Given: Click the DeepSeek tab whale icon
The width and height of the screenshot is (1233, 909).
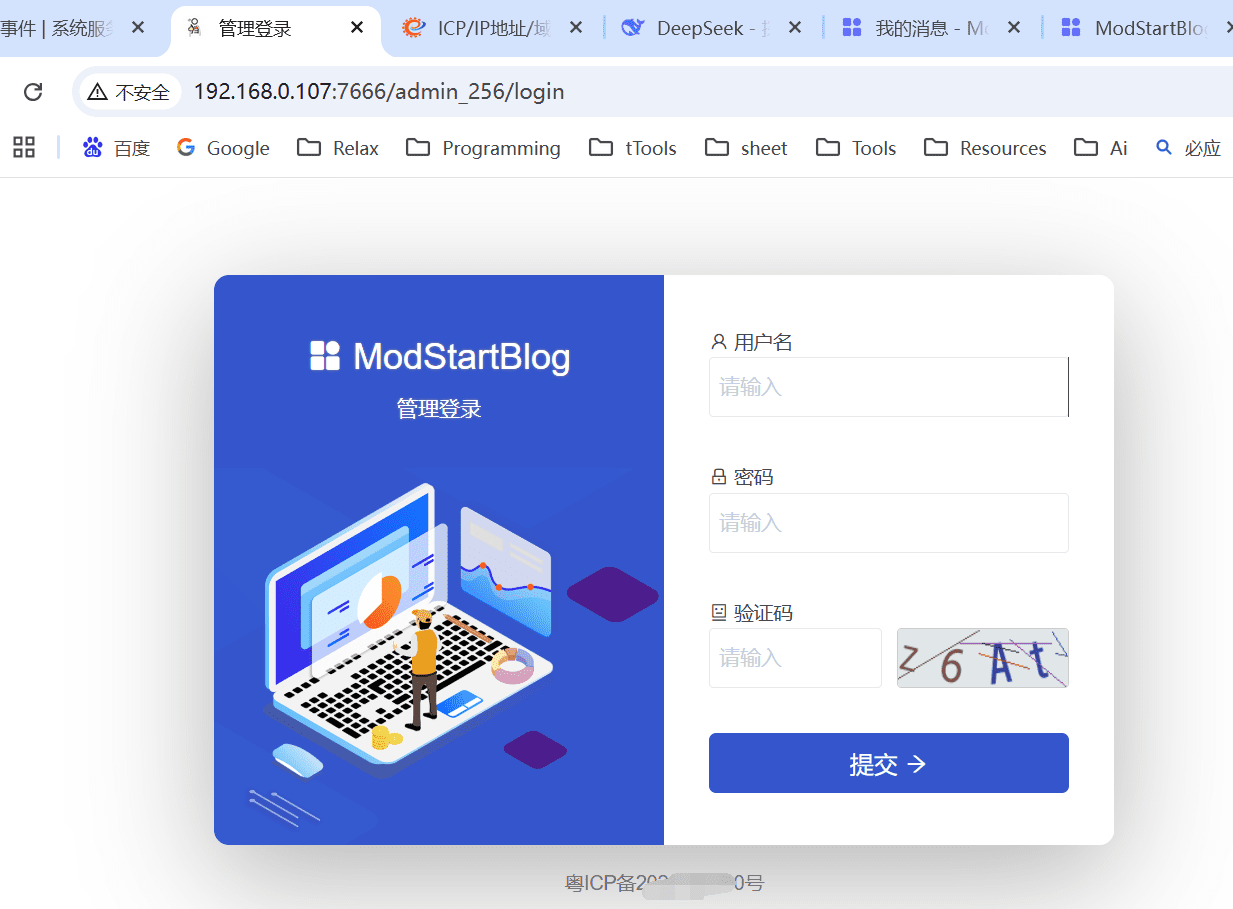Looking at the screenshot, I should 632,28.
